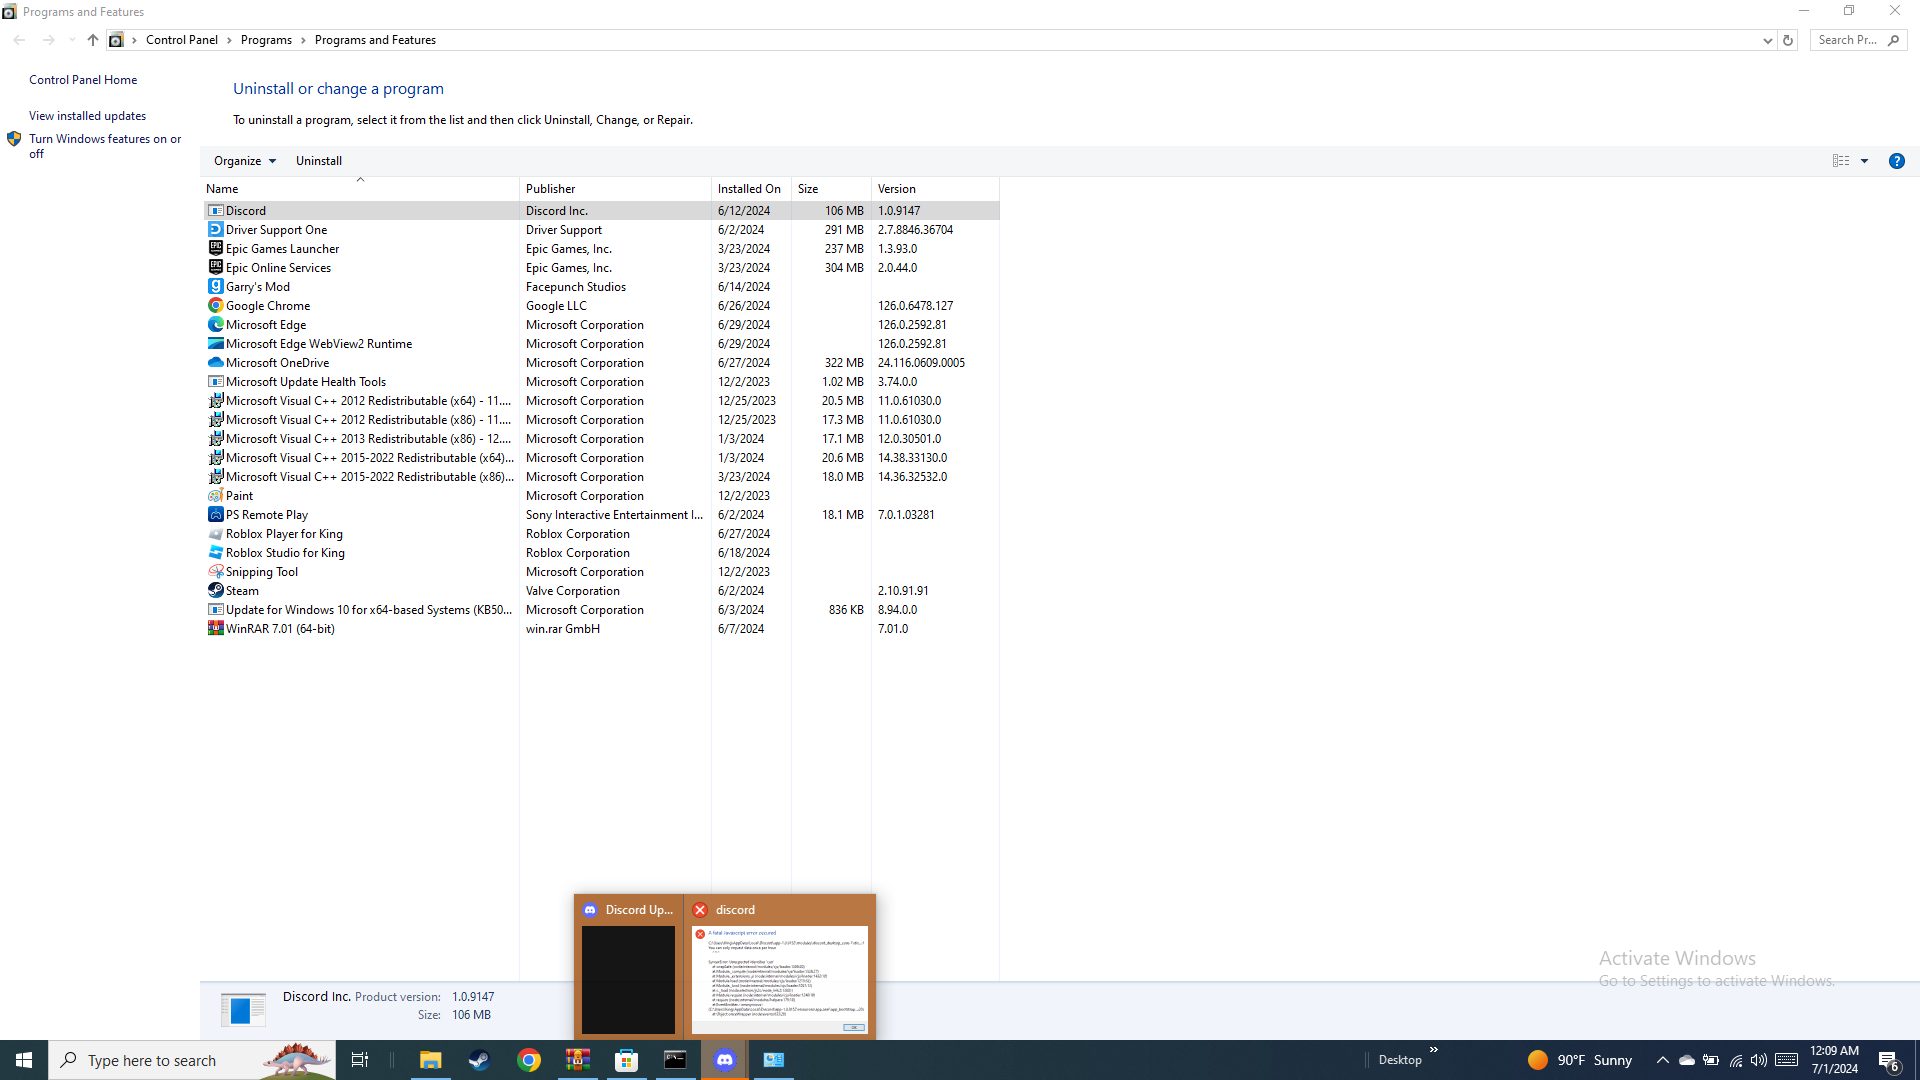Viewport: 1920px width, 1080px height.
Task: Open weather widget showing 90°F Sunny
Action: click(1579, 1060)
